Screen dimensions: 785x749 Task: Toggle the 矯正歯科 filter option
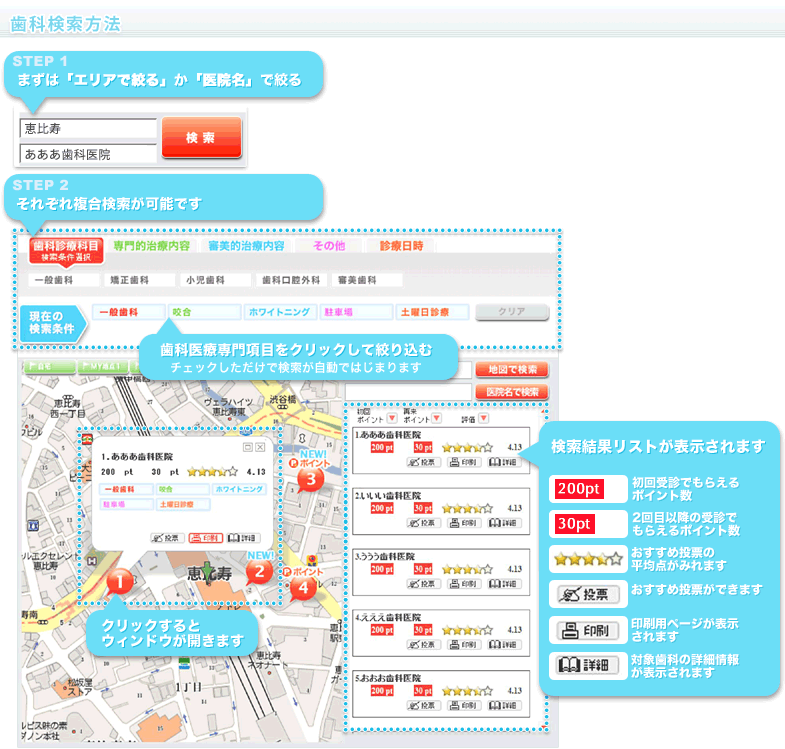[140, 280]
